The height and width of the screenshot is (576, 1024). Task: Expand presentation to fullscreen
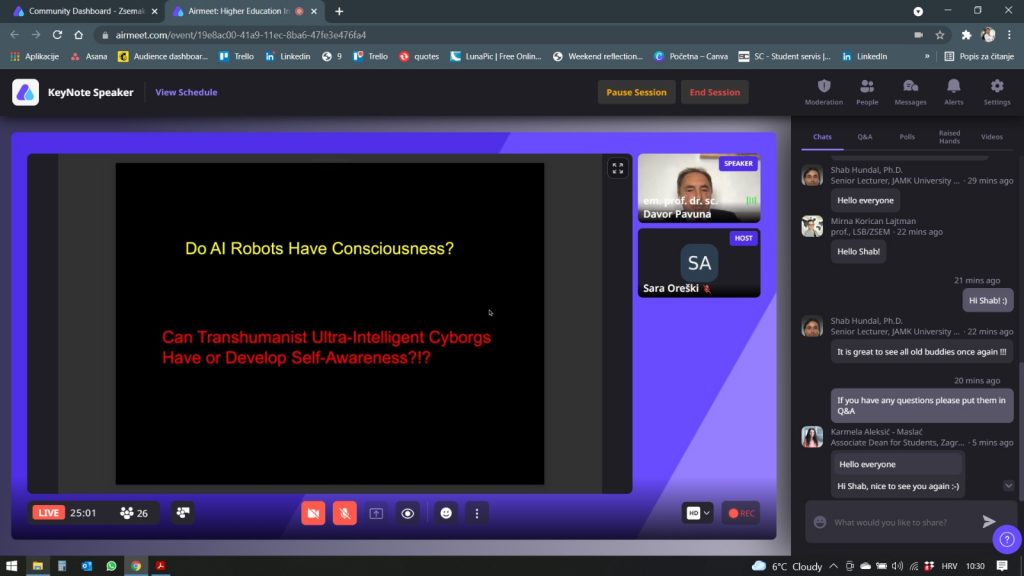pyautogui.click(x=617, y=168)
